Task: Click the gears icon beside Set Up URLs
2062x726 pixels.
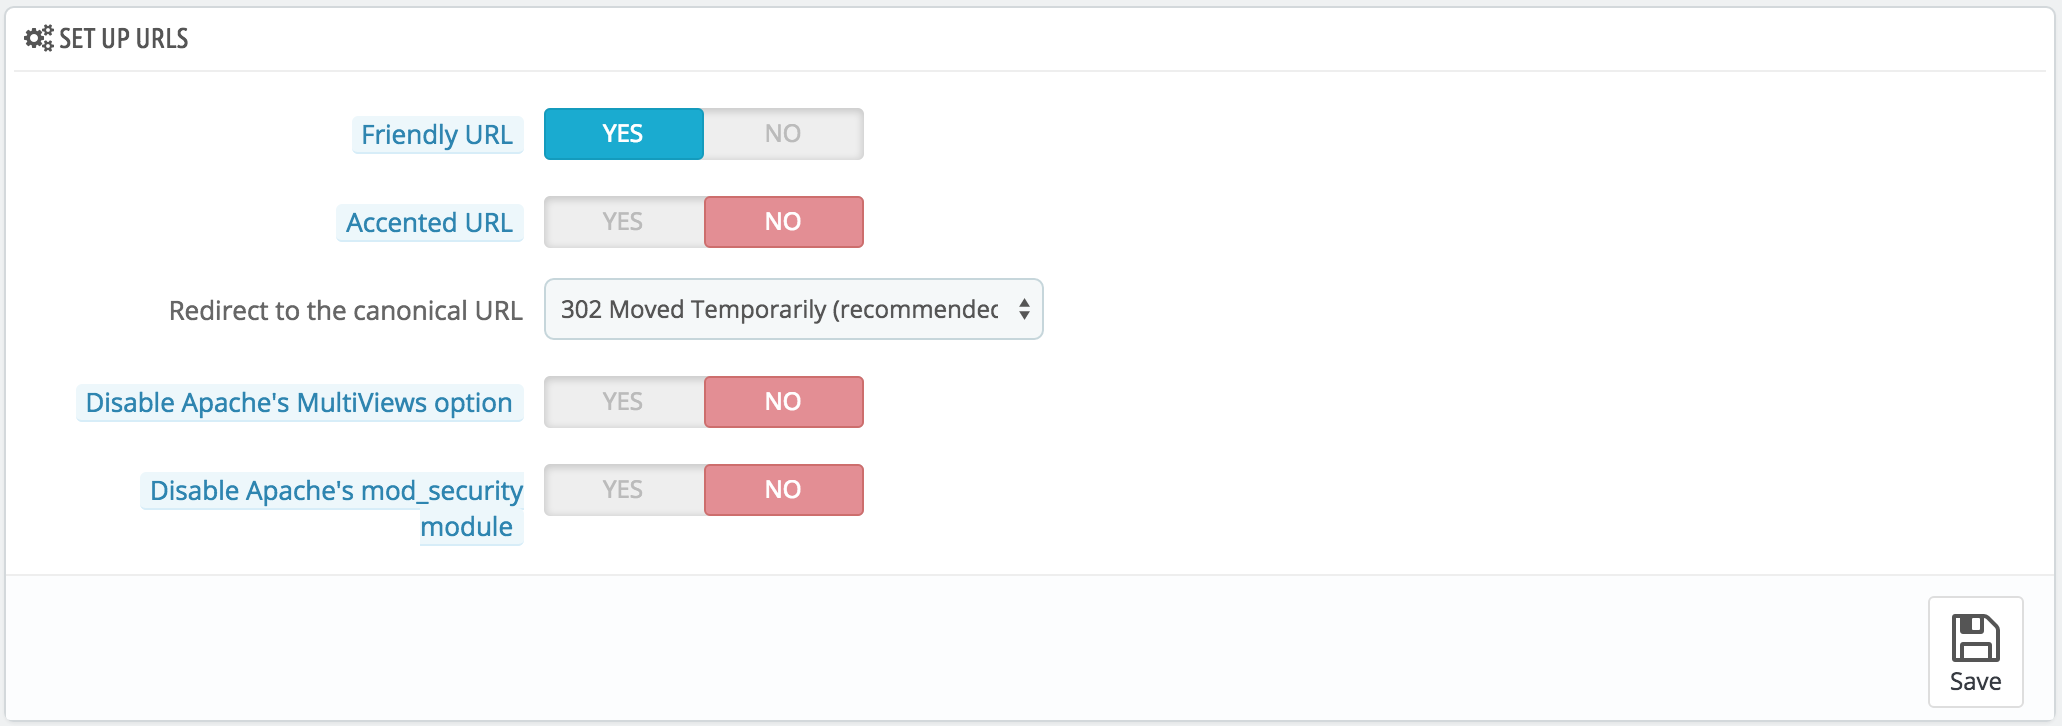Action: (x=39, y=39)
